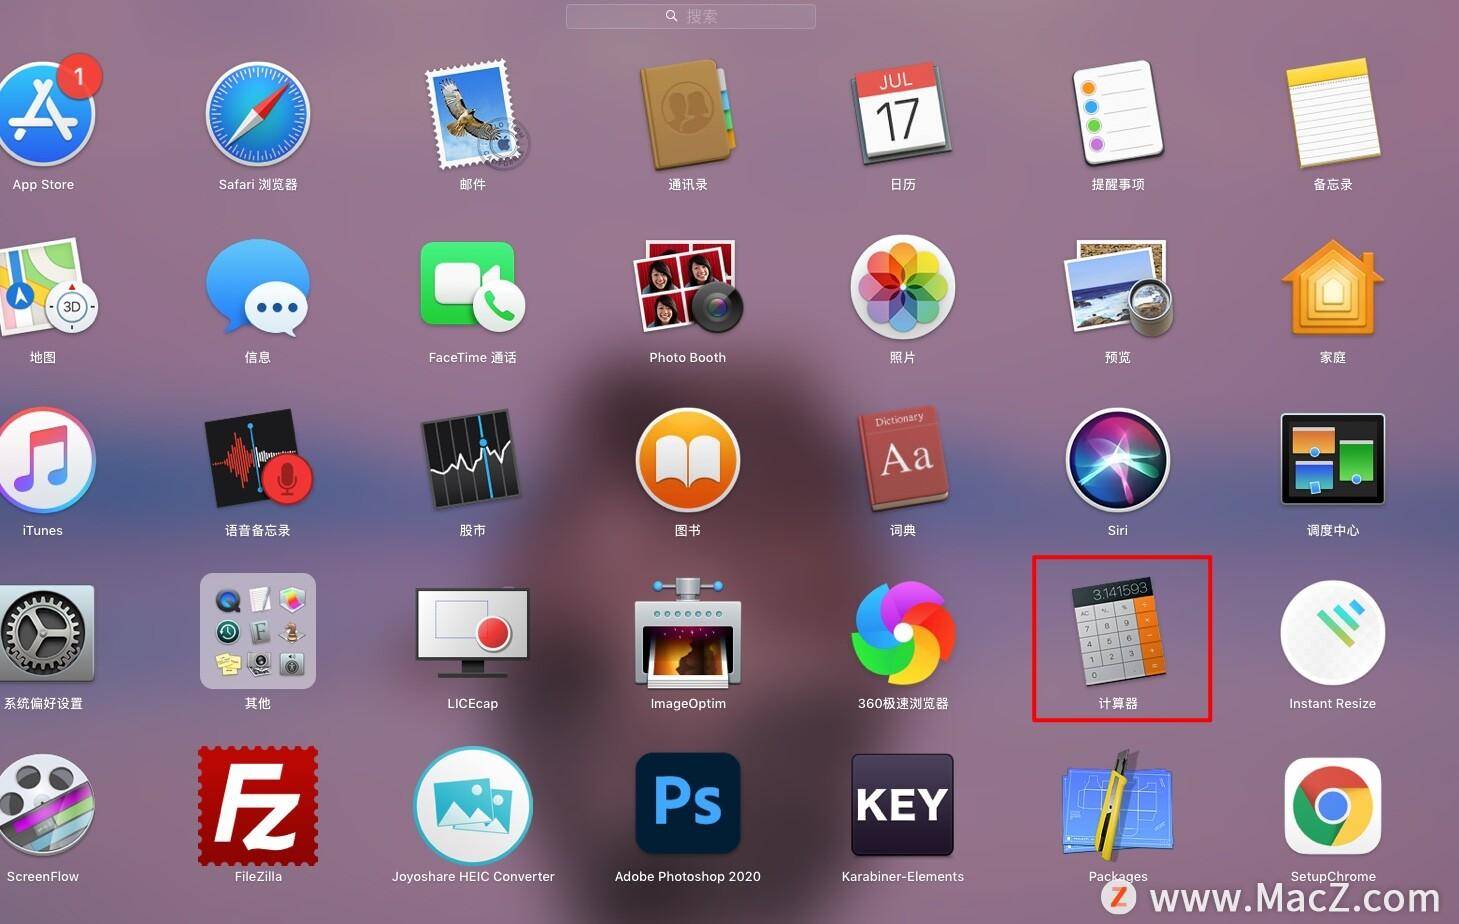This screenshot has width=1459, height=924.
Task: Open 图书 (Books)
Action: point(688,460)
